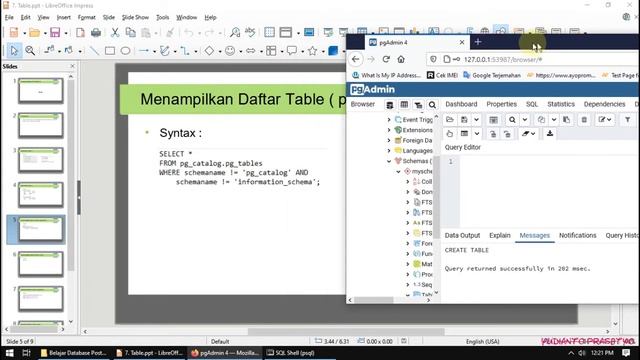Click the Firefox Reload page icon
640x360 pixels.
point(386,59)
